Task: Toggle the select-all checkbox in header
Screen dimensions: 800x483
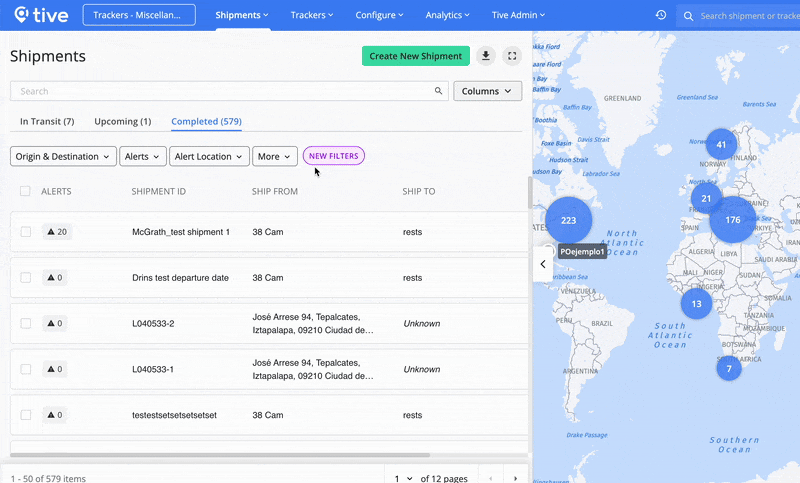Action: (x=25, y=191)
